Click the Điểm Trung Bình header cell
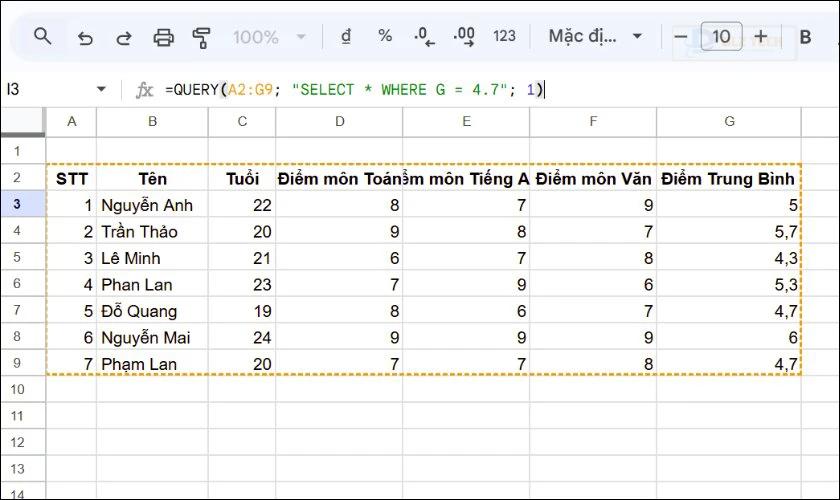 (x=729, y=178)
